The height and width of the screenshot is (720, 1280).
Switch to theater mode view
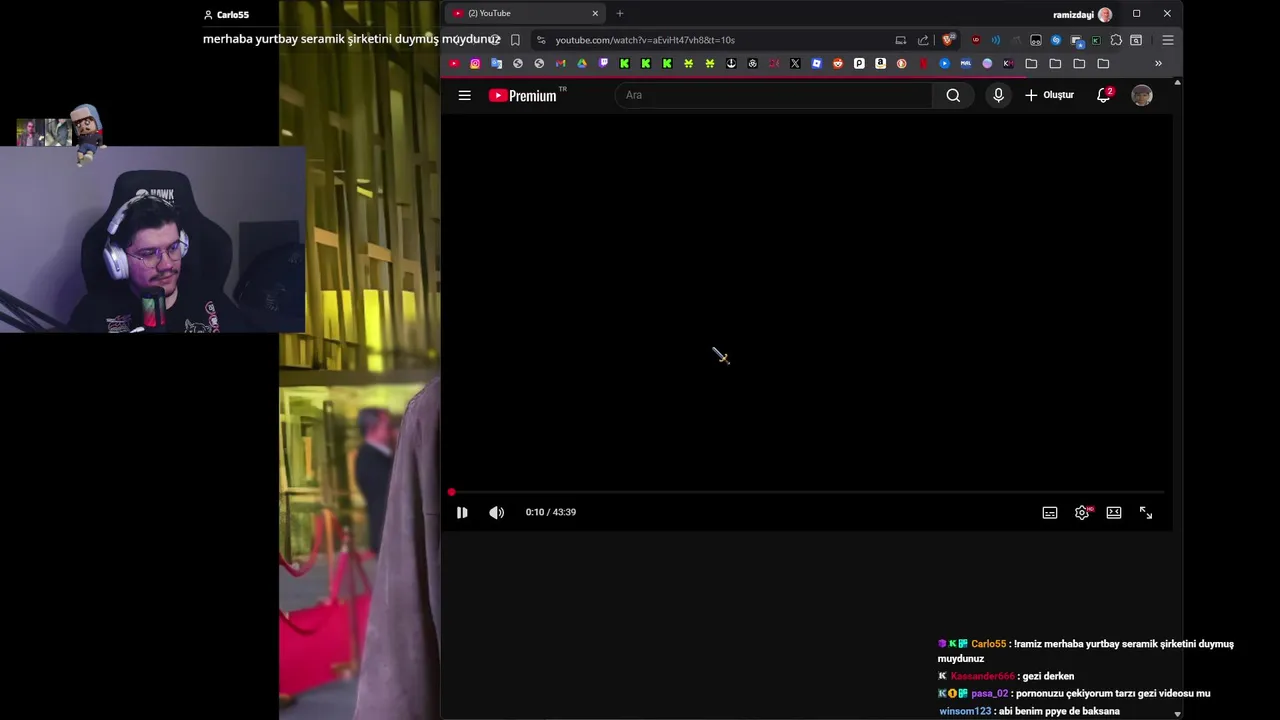(x=1114, y=512)
